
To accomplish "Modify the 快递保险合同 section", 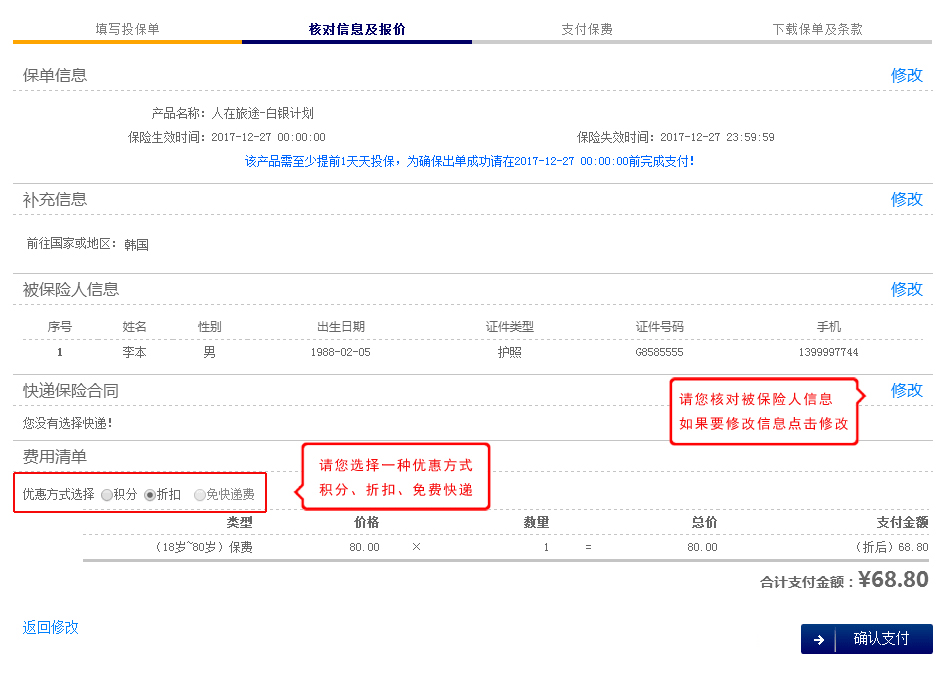I will 906,390.
